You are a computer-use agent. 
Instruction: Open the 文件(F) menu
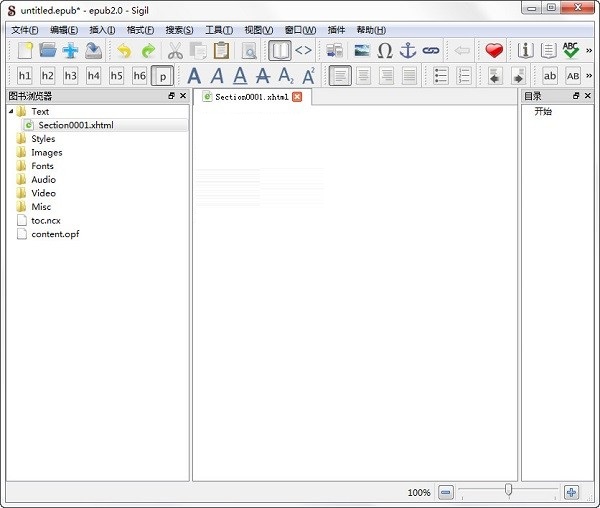(24, 30)
